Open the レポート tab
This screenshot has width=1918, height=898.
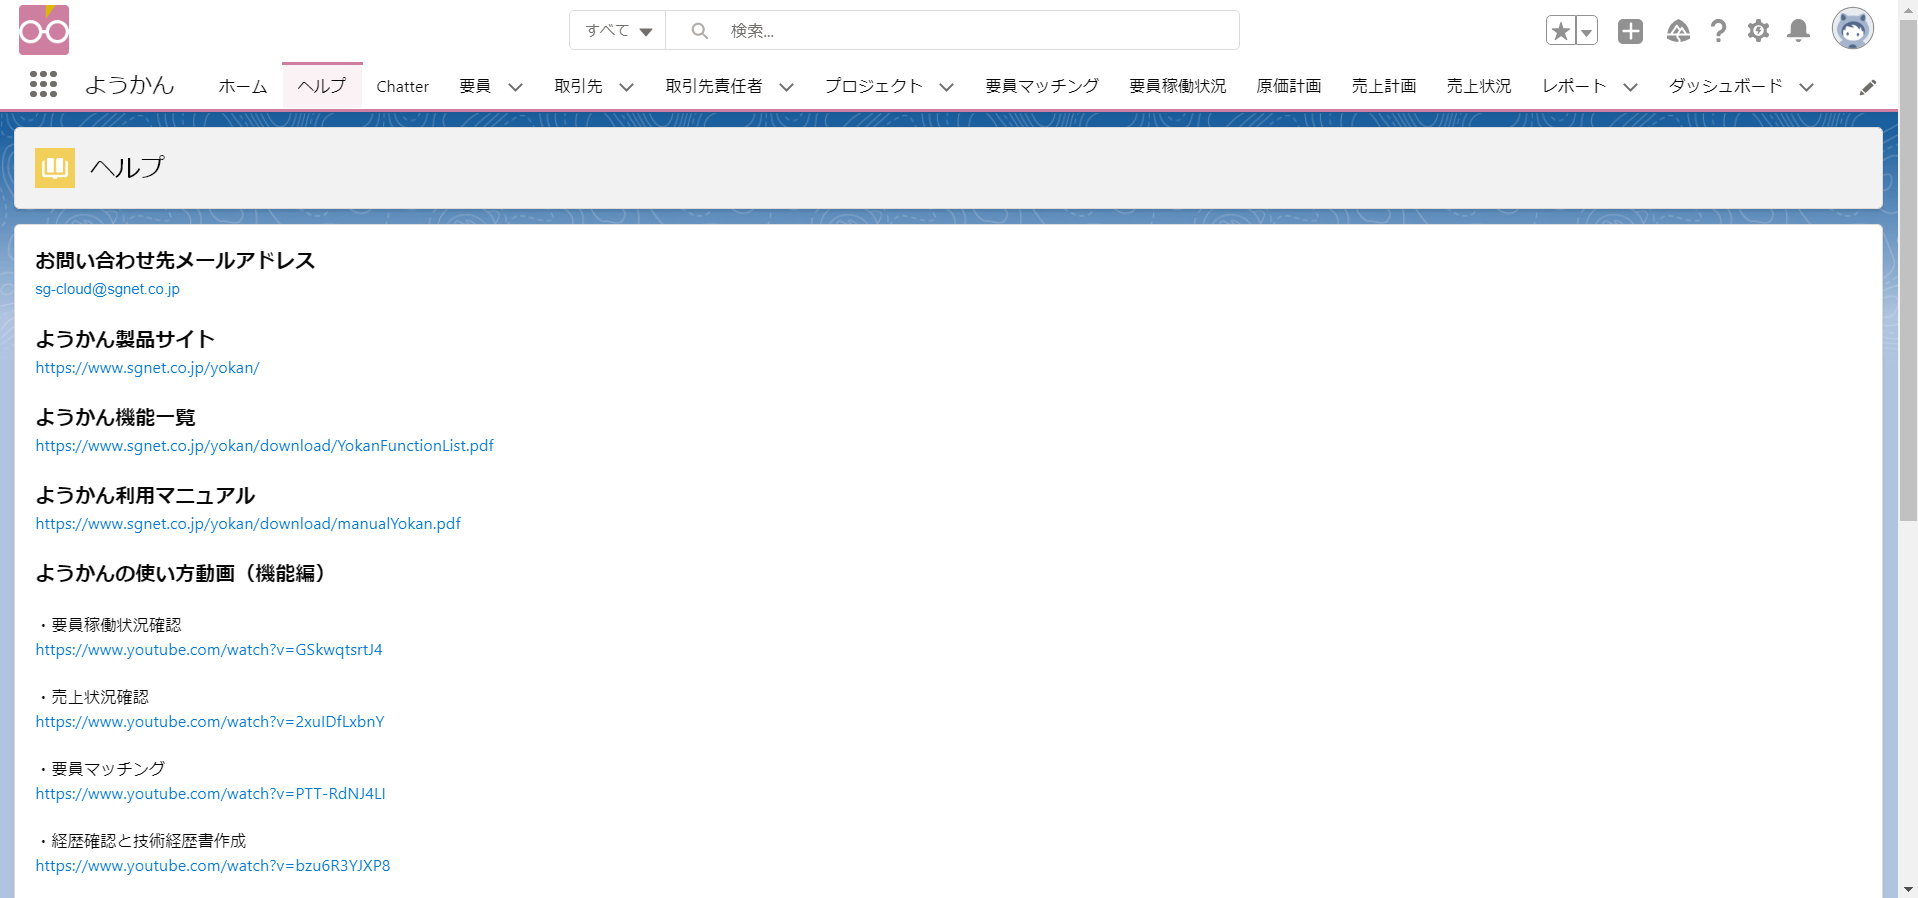(x=1574, y=86)
